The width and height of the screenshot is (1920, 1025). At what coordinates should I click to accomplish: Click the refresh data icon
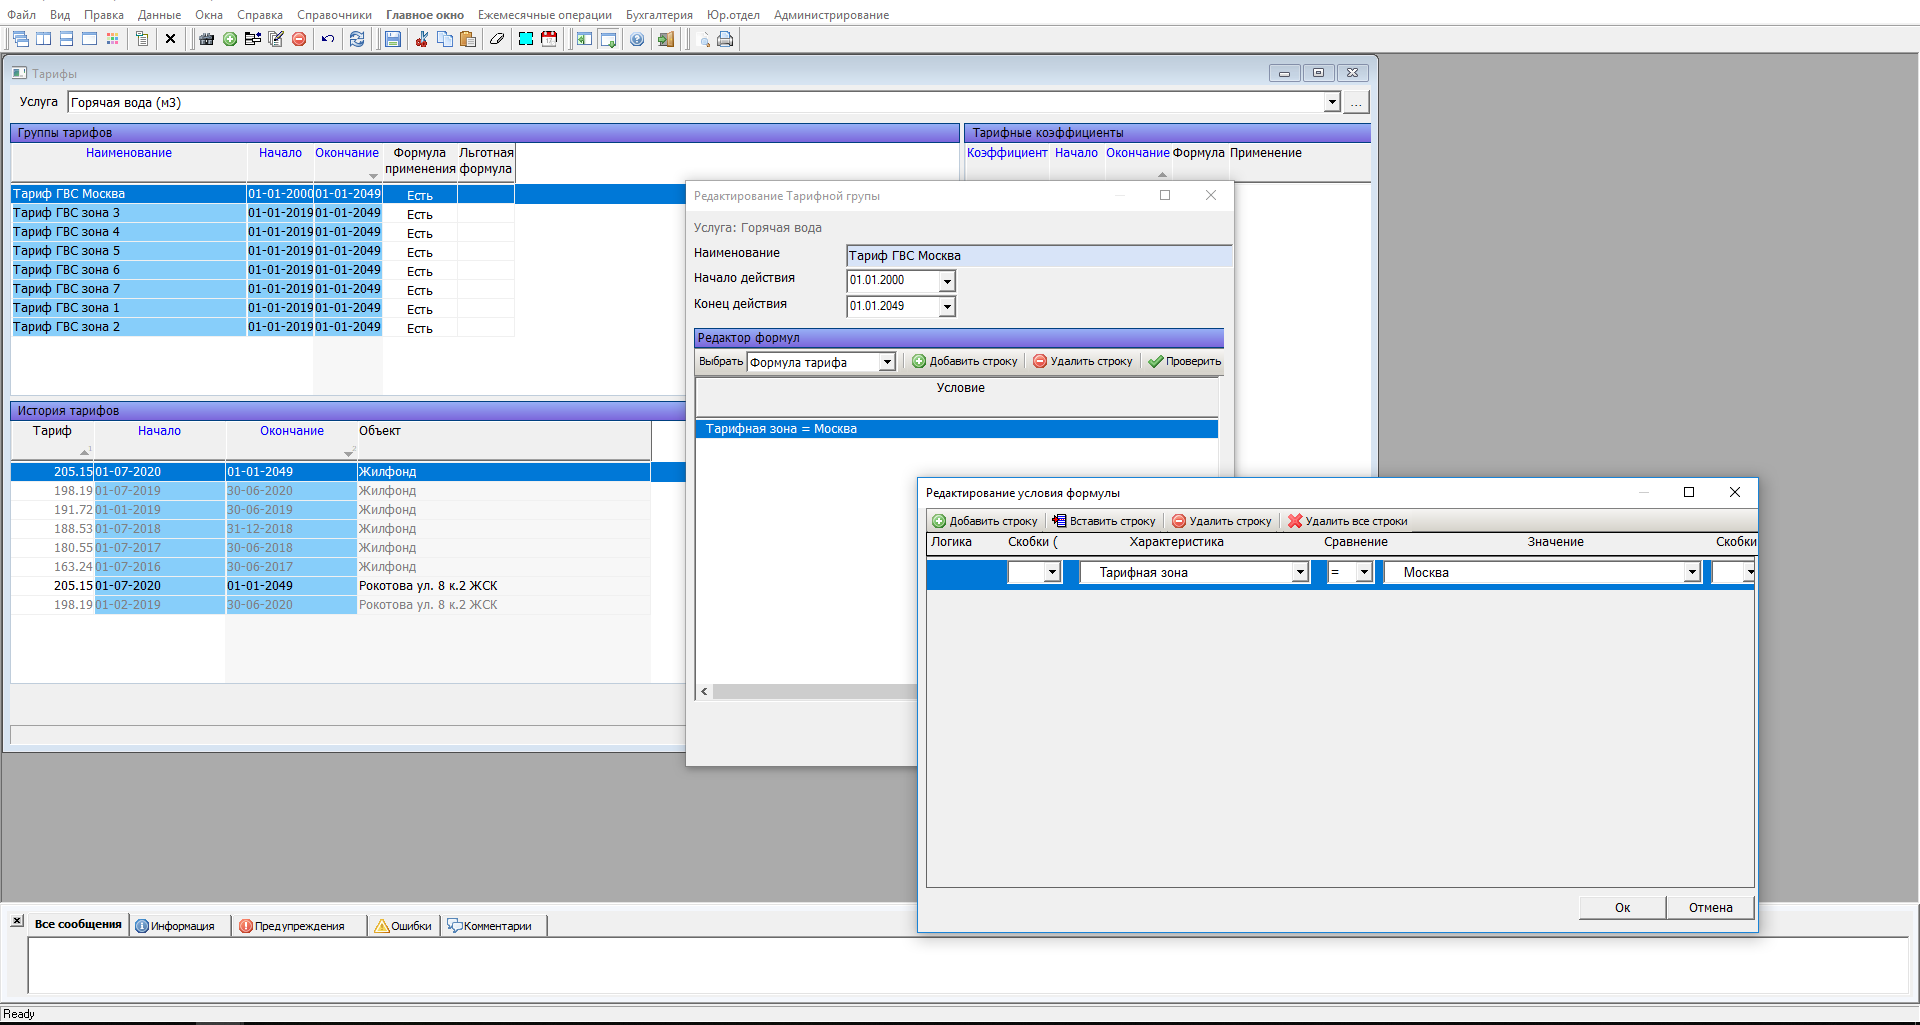[357, 39]
